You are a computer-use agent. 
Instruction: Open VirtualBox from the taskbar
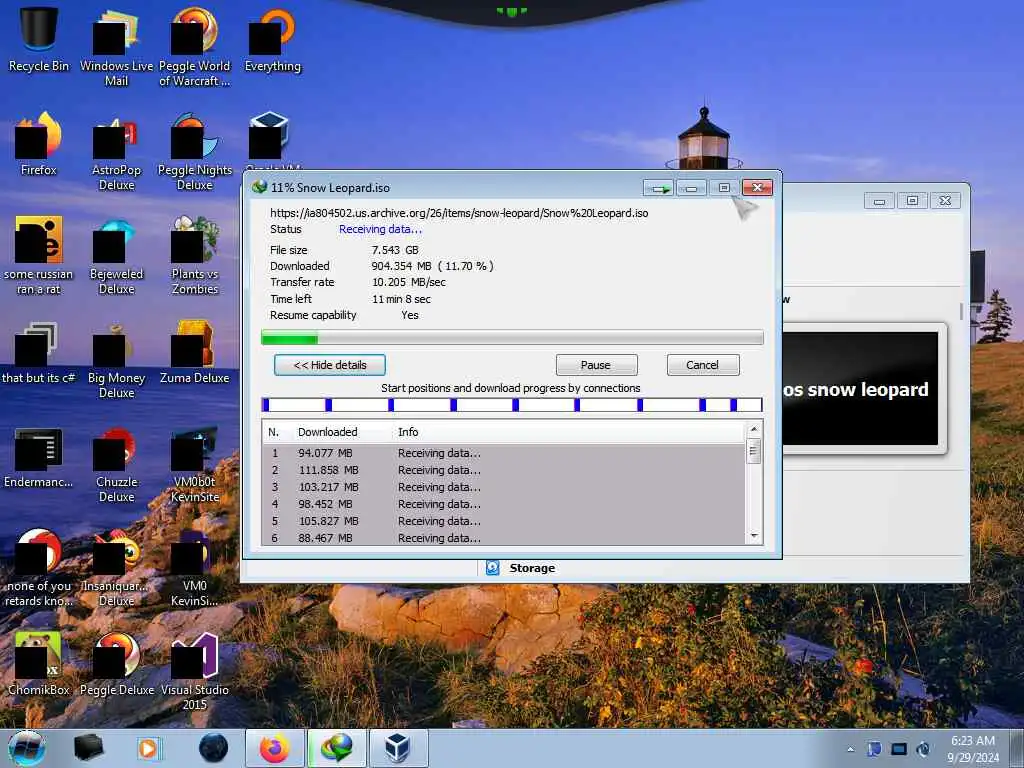(x=398, y=748)
